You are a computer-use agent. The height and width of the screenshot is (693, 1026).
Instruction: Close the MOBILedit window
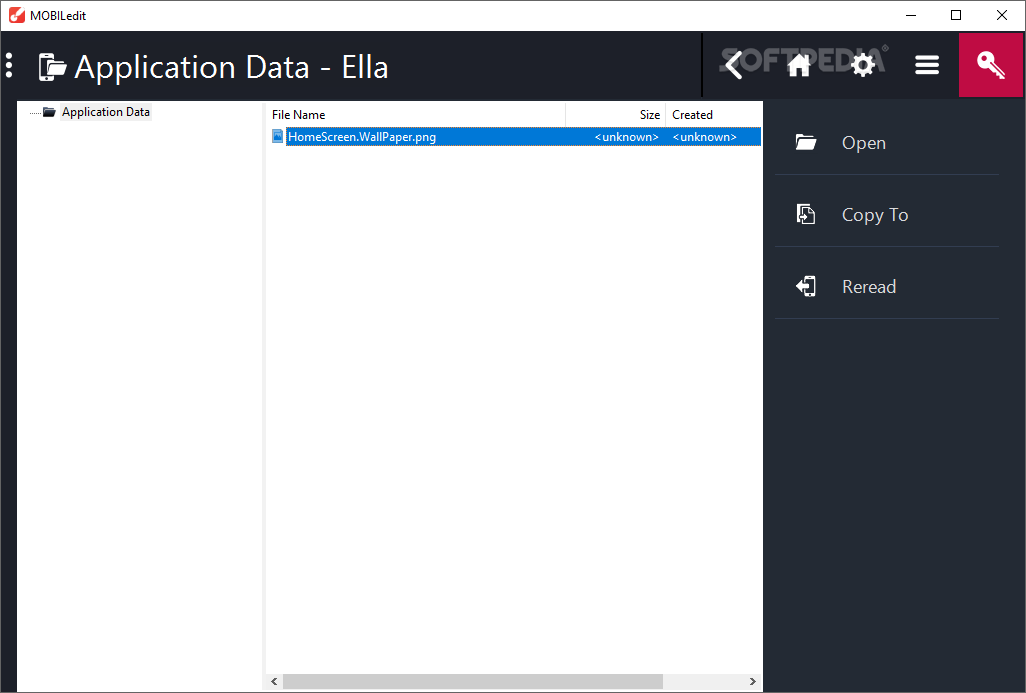click(x=1002, y=15)
